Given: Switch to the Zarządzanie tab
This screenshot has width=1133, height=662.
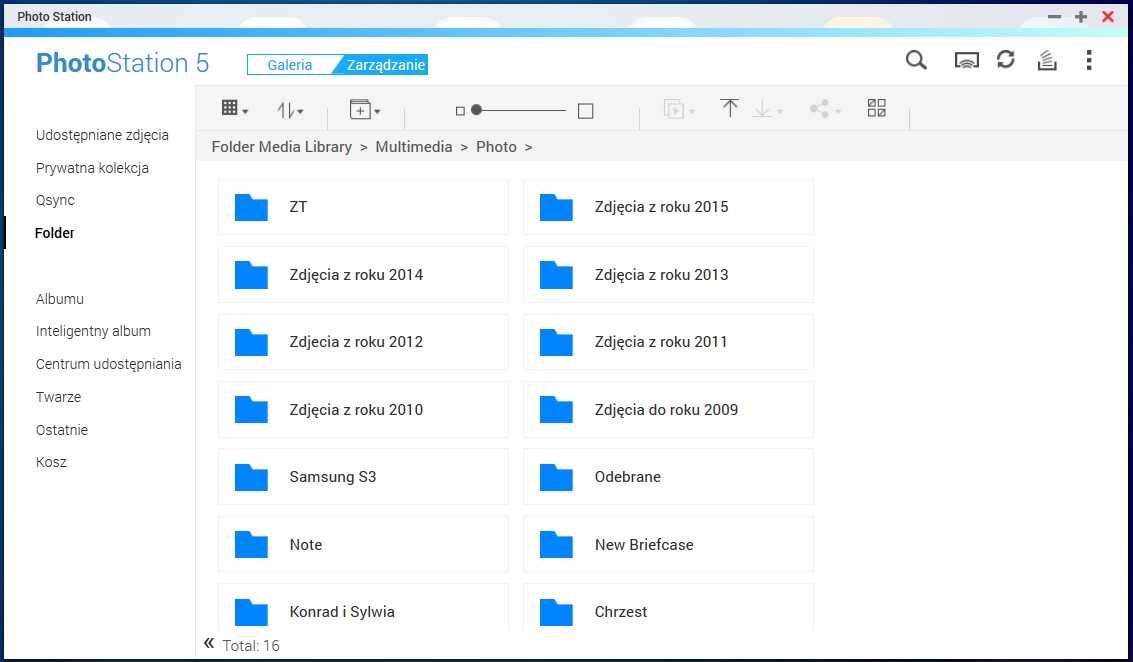Looking at the screenshot, I should [386, 65].
